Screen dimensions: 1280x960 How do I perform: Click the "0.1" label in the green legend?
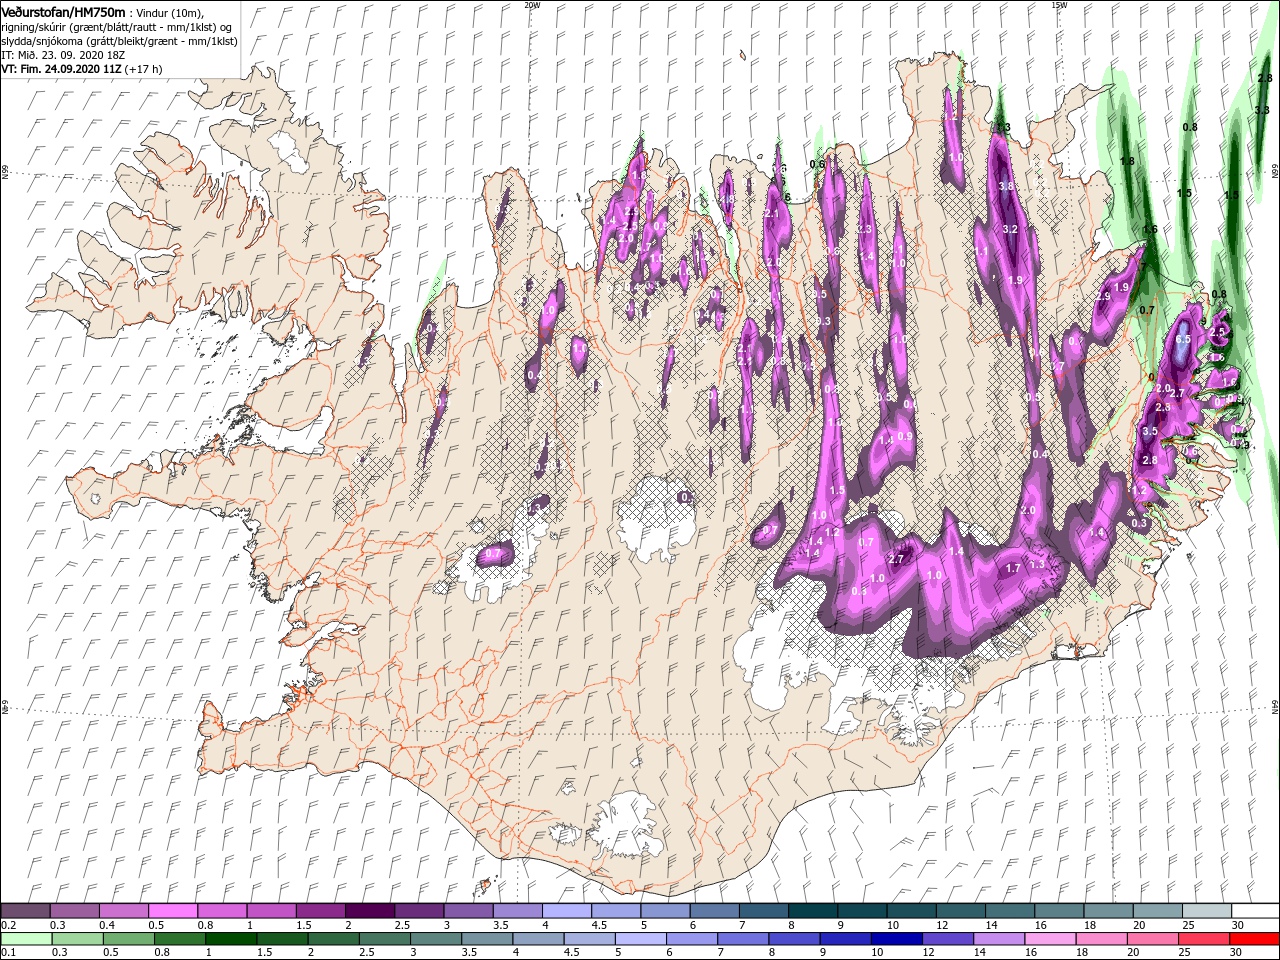(x=8, y=953)
